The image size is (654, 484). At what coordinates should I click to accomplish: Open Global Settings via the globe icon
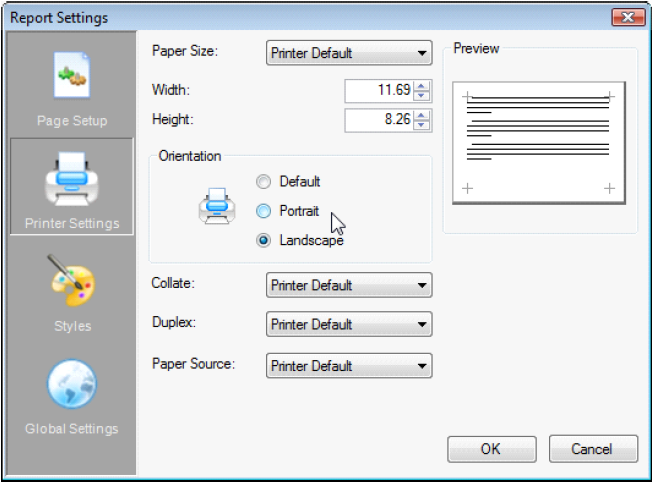click(x=72, y=384)
